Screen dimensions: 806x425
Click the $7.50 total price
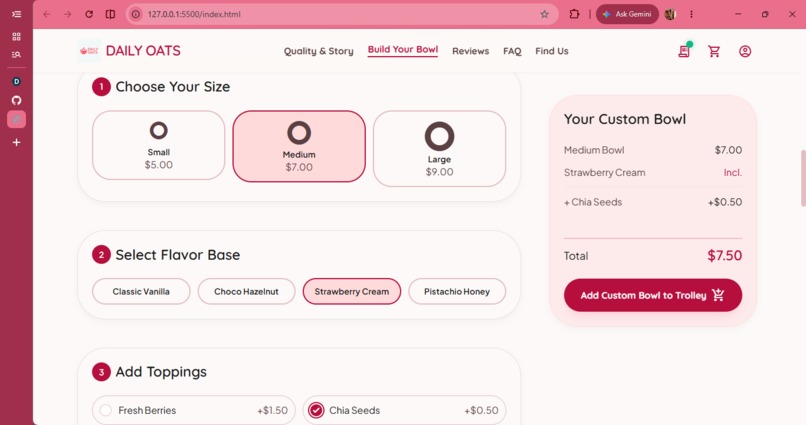(x=724, y=255)
